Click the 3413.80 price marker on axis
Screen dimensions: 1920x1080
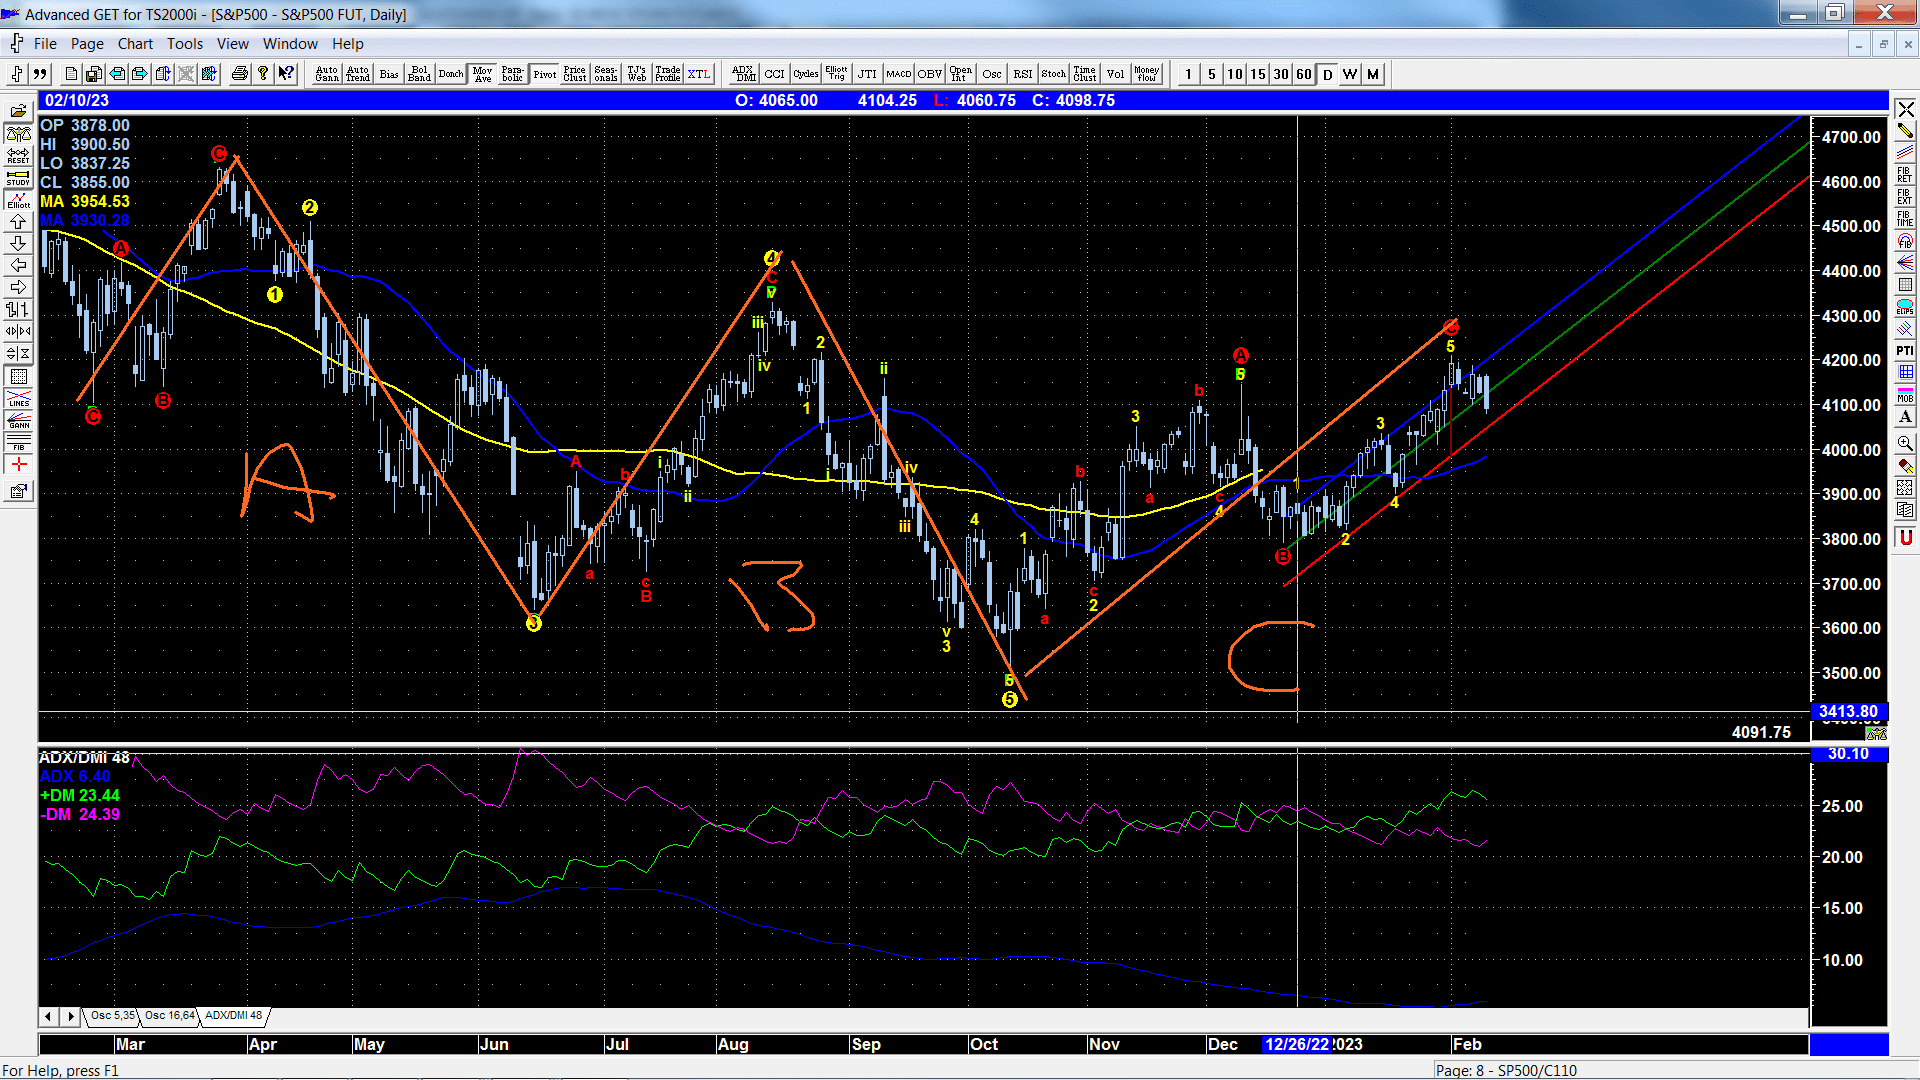coord(1849,711)
